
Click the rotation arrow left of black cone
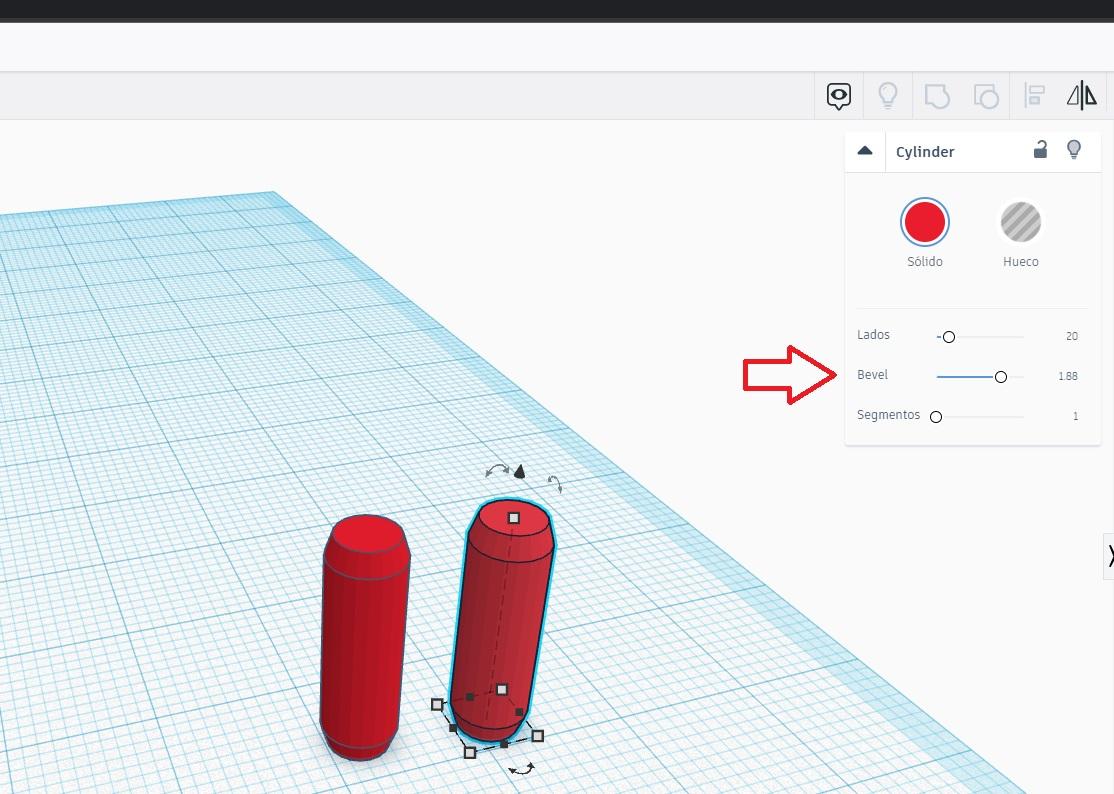pyautogui.click(x=497, y=470)
